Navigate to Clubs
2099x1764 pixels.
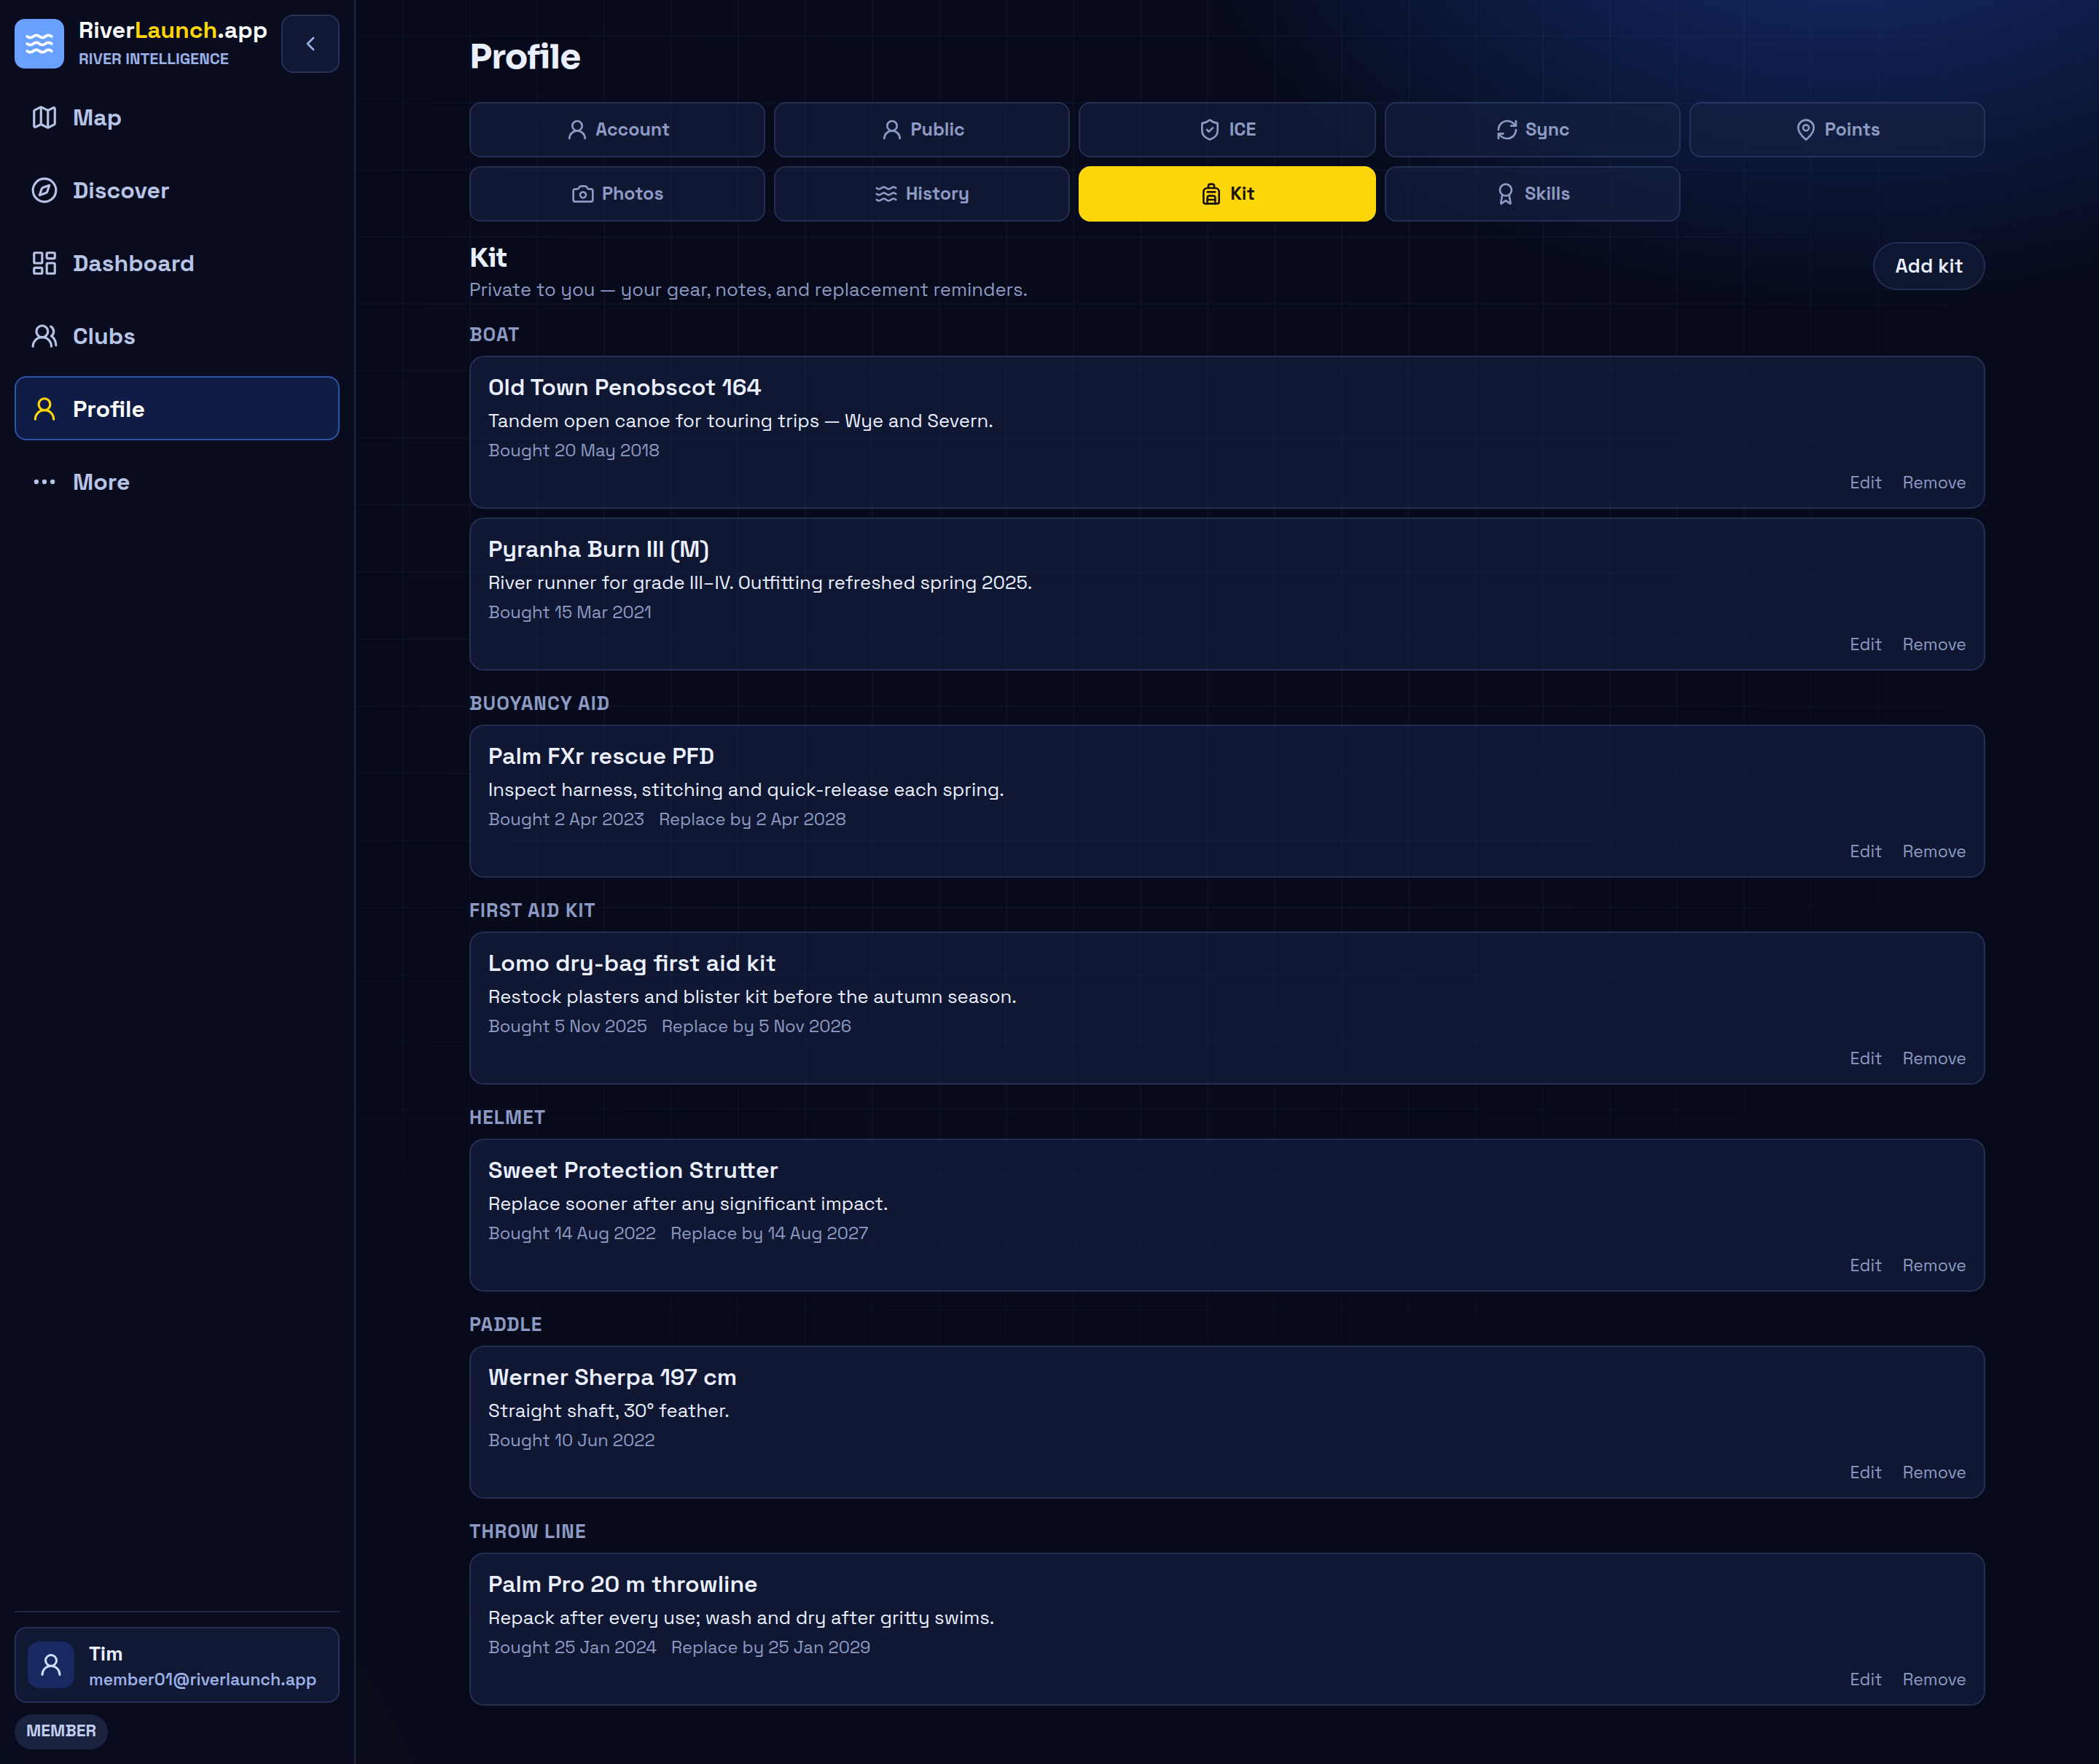point(177,337)
